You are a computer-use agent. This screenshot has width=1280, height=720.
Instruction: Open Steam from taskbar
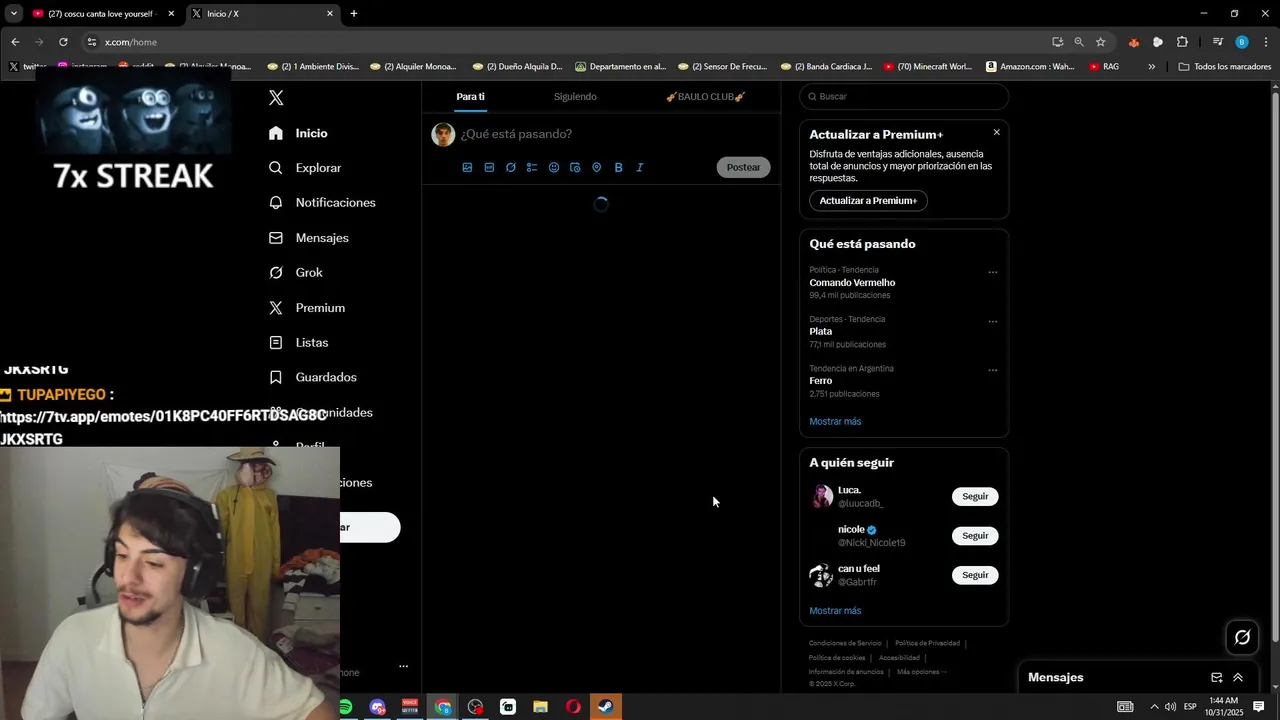click(x=606, y=707)
